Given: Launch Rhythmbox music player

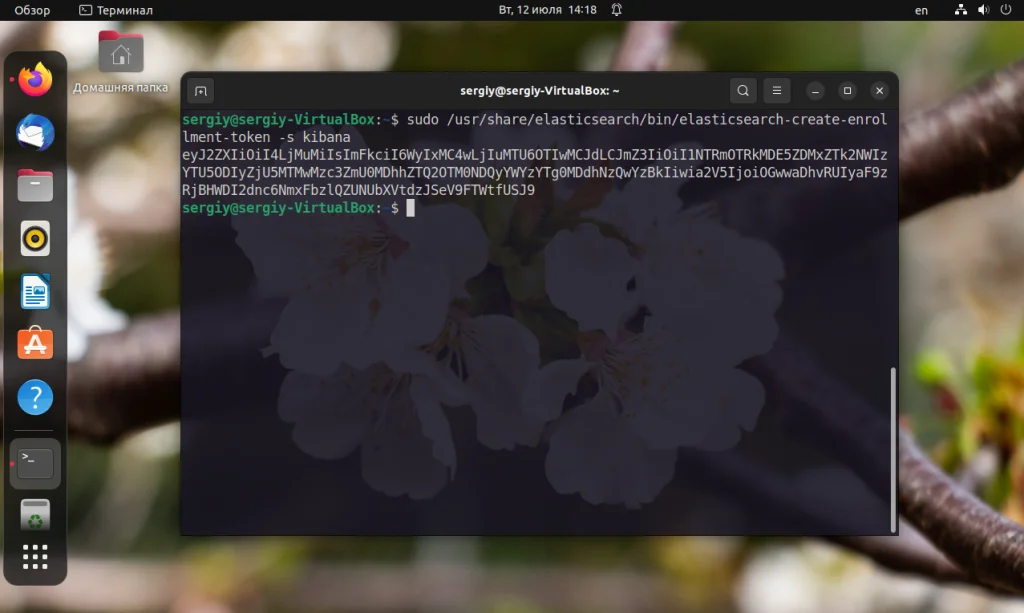Looking at the screenshot, I should pos(34,238).
